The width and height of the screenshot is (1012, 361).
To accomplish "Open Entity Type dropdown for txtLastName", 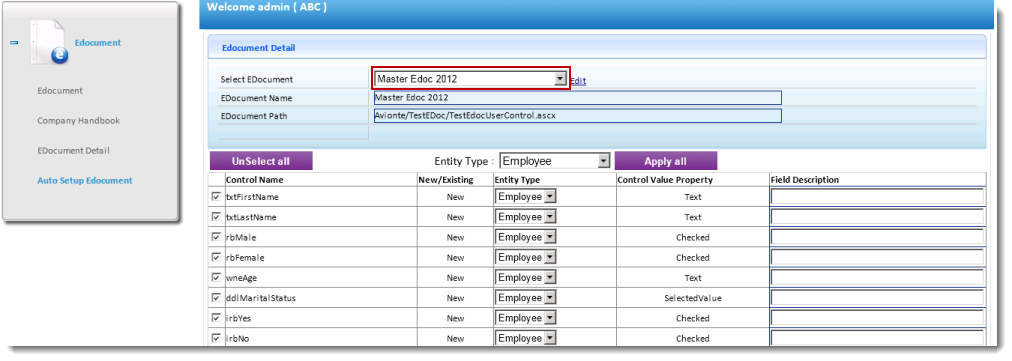I will tap(525, 217).
